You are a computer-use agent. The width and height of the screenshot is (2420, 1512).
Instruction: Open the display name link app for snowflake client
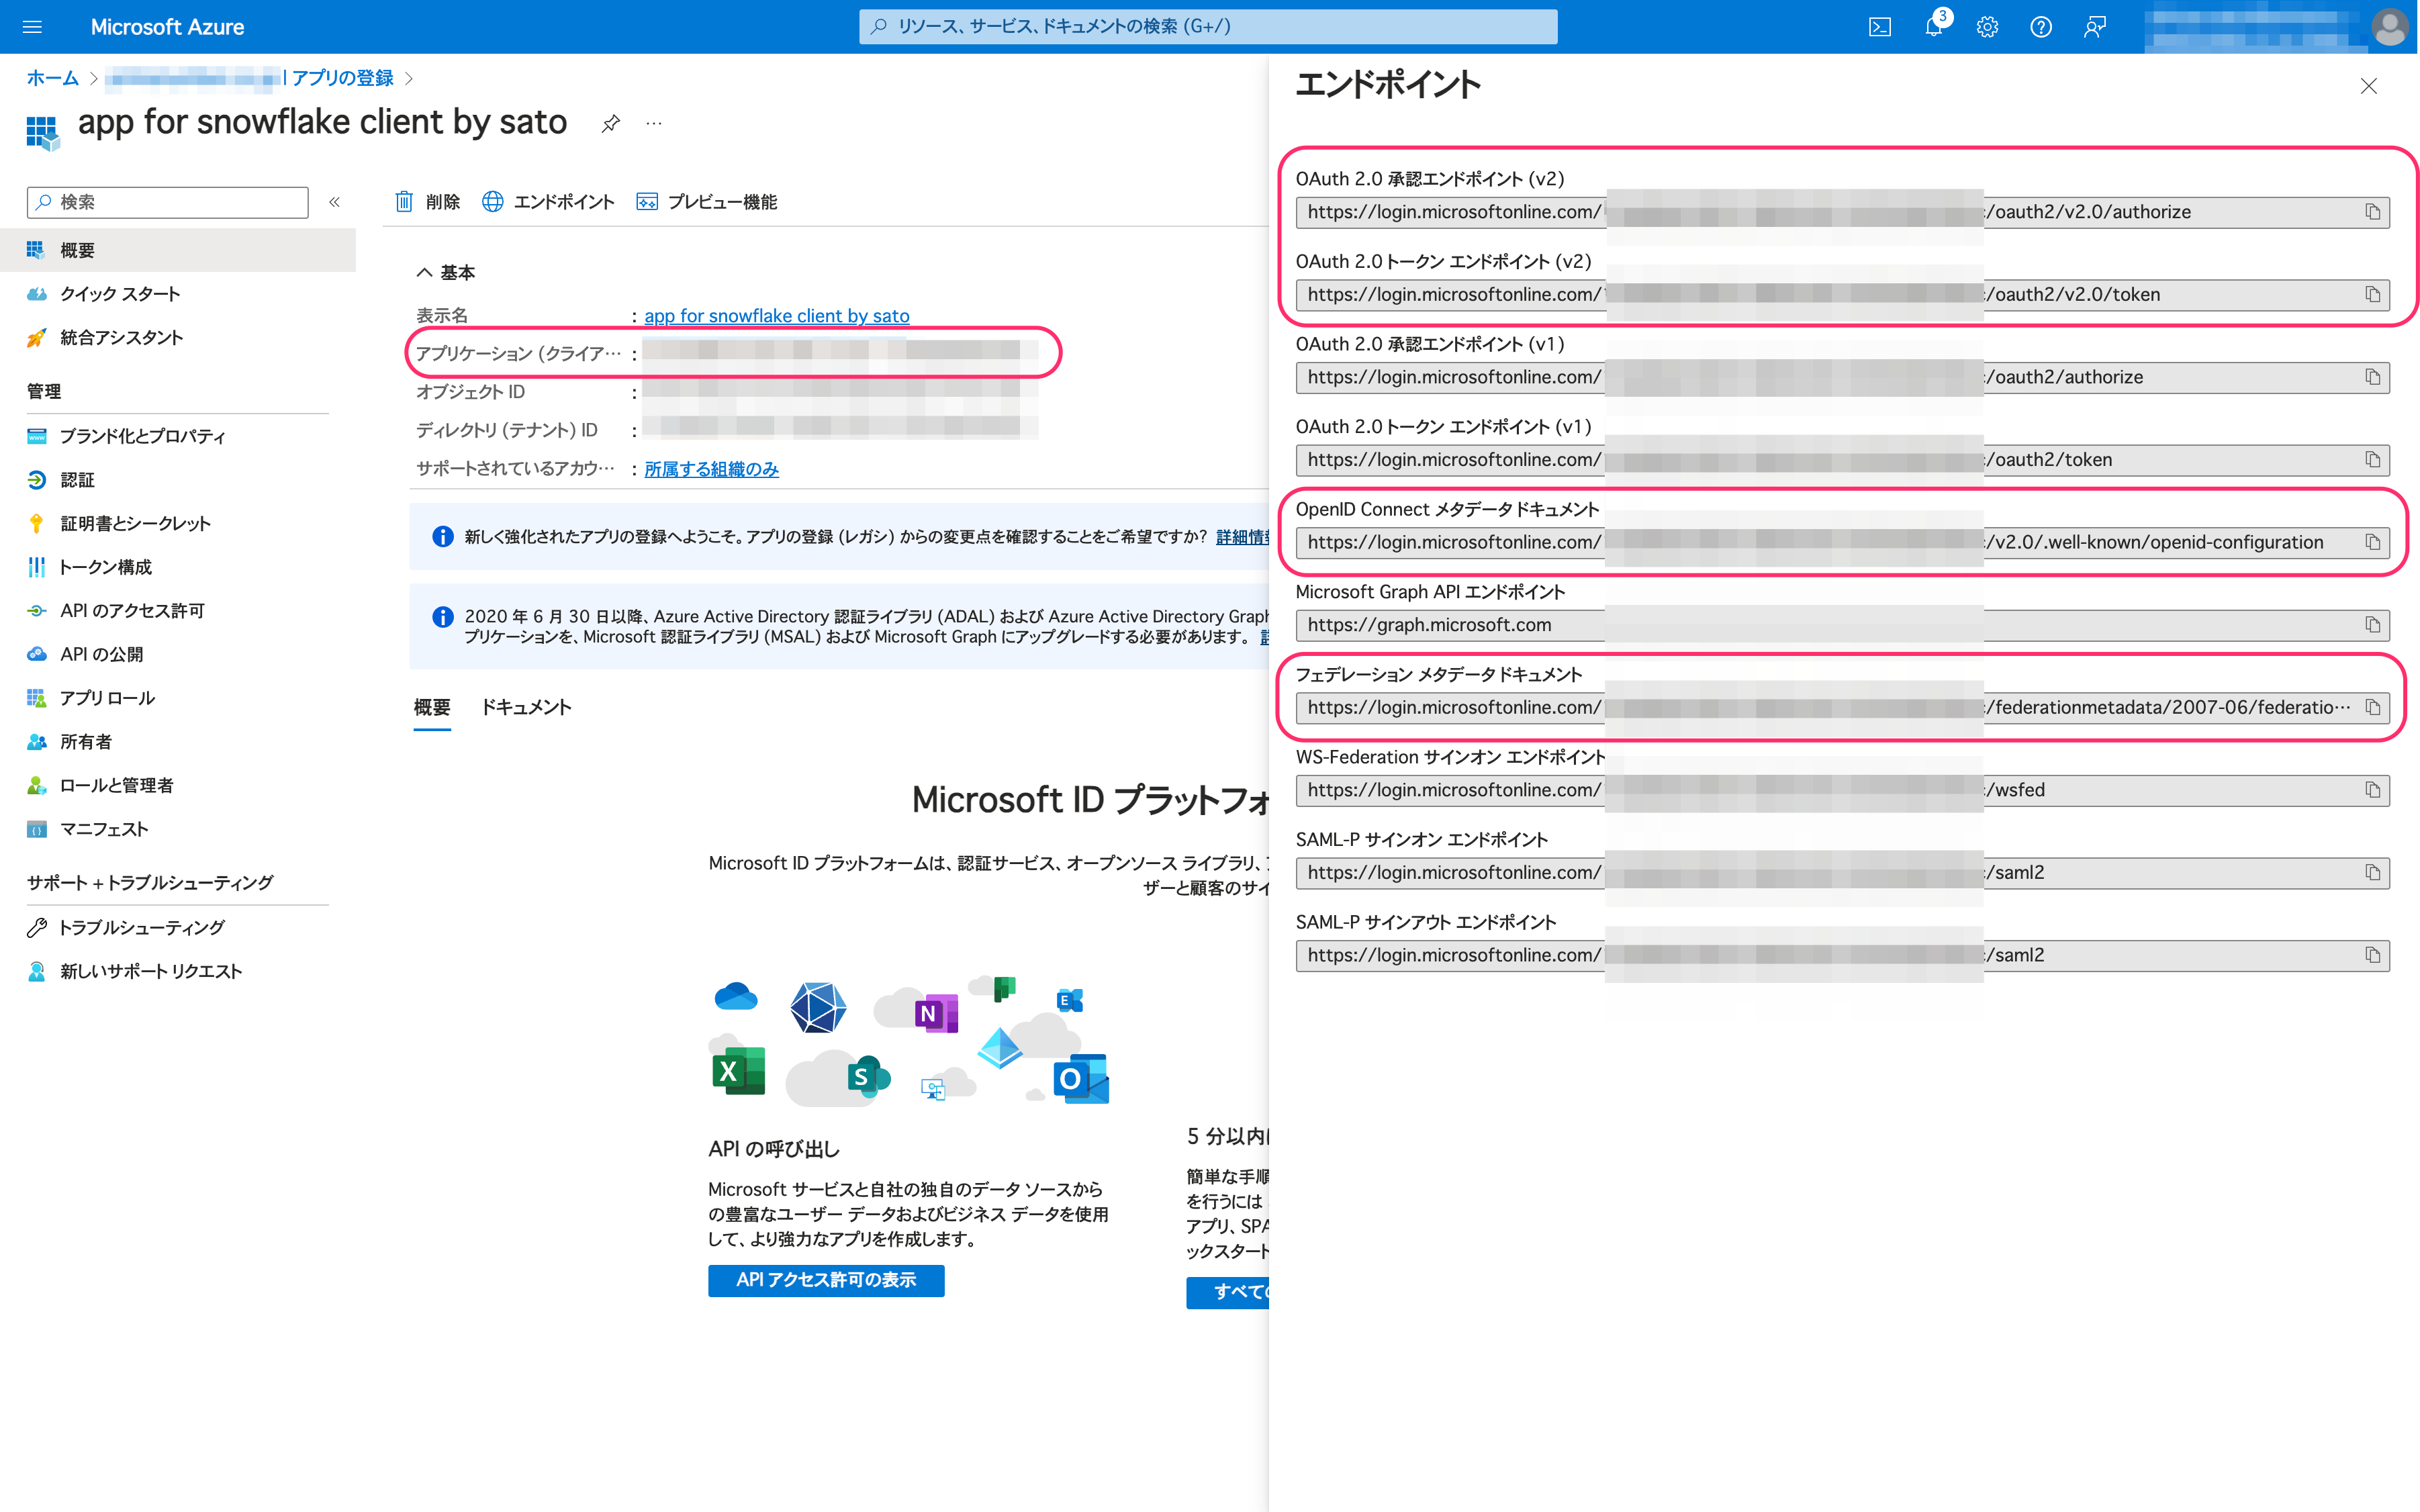pyautogui.click(x=776, y=316)
